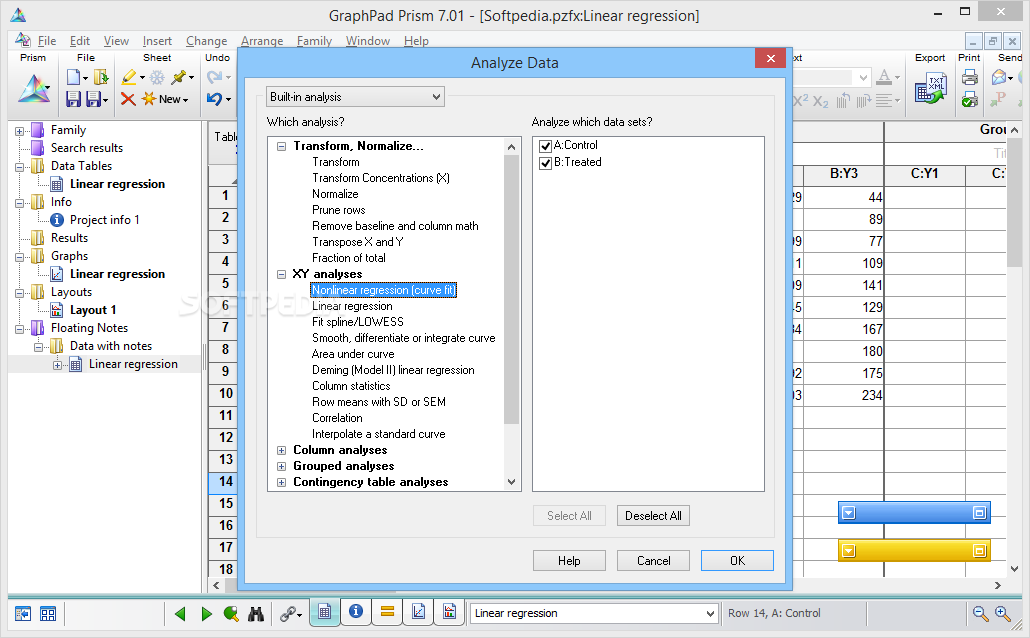The width and height of the screenshot is (1030, 638).
Task: Expand the Grouped analyses category
Action: pos(281,467)
